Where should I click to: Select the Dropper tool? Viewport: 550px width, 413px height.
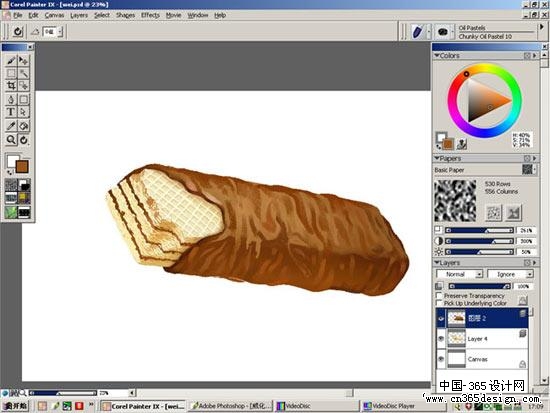click(x=11, y=126)
